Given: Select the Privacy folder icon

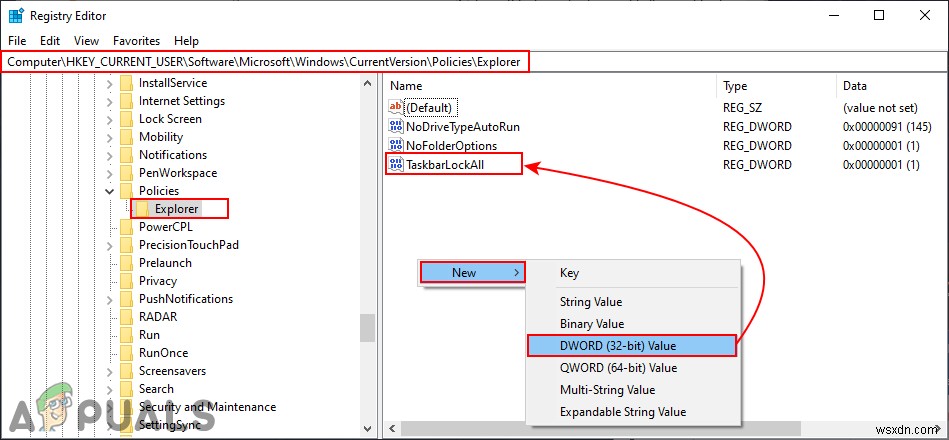Looking at the screenshot, I should click(x=126, y=281).
